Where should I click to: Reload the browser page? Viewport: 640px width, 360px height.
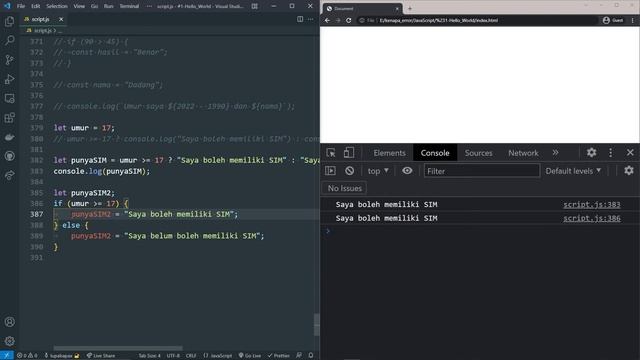coord(349,20)
